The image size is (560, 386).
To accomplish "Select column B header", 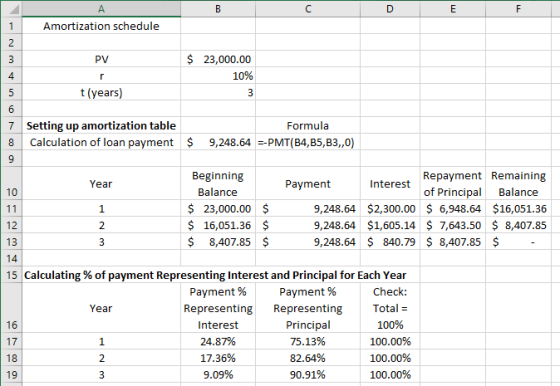I will pyautogui.click(x=218, y=9).
